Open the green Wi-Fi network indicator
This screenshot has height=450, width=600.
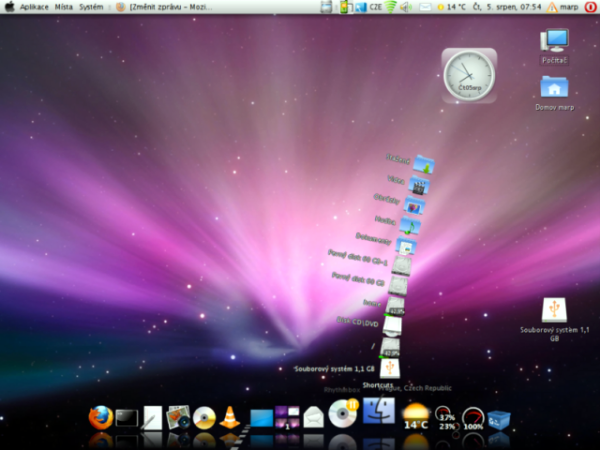pos(391,7)
